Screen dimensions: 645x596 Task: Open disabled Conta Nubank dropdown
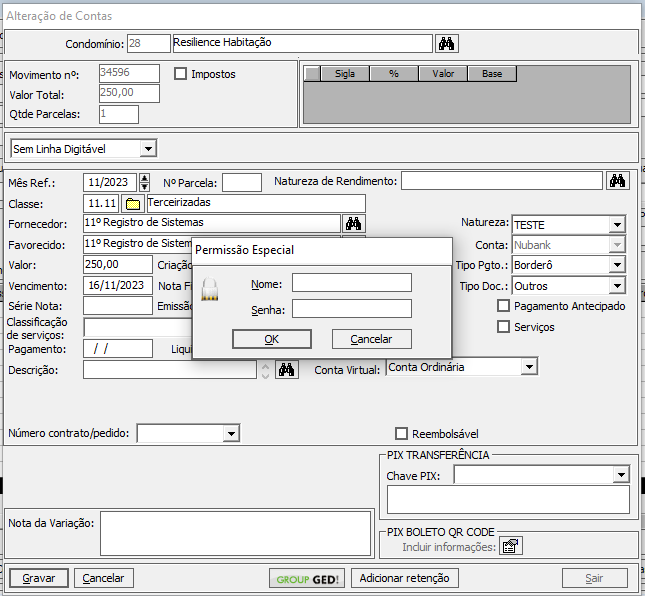coord(617,245)
